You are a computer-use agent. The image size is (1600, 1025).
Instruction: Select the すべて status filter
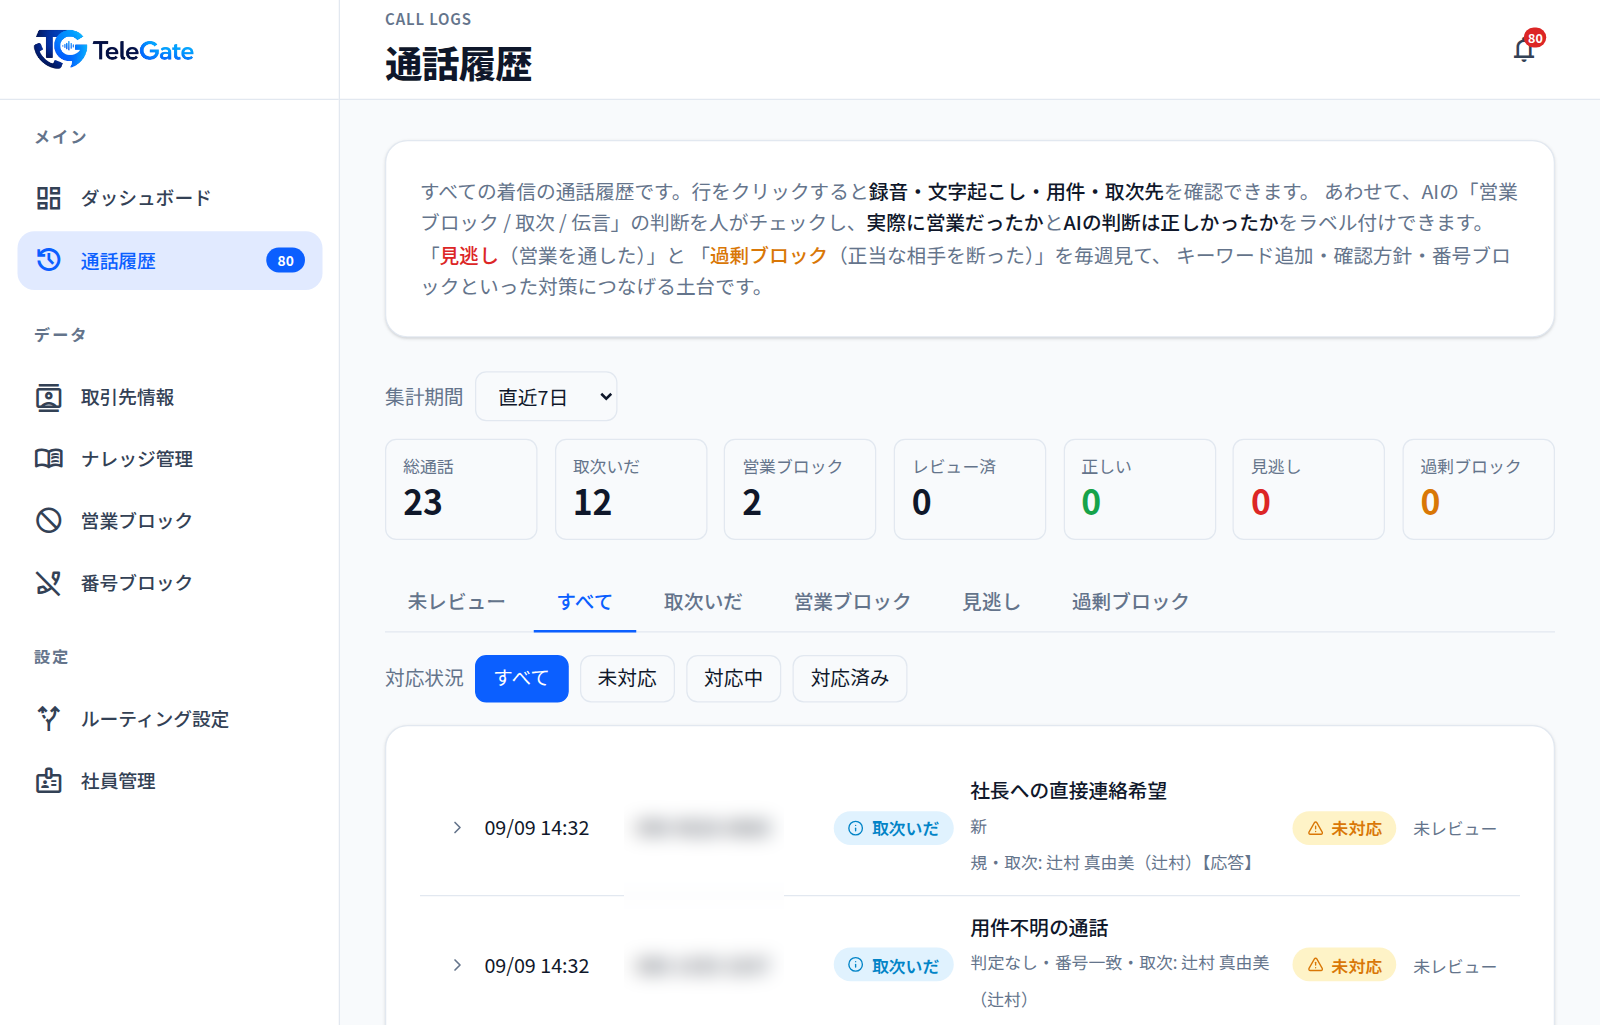[x=522, y=678]
